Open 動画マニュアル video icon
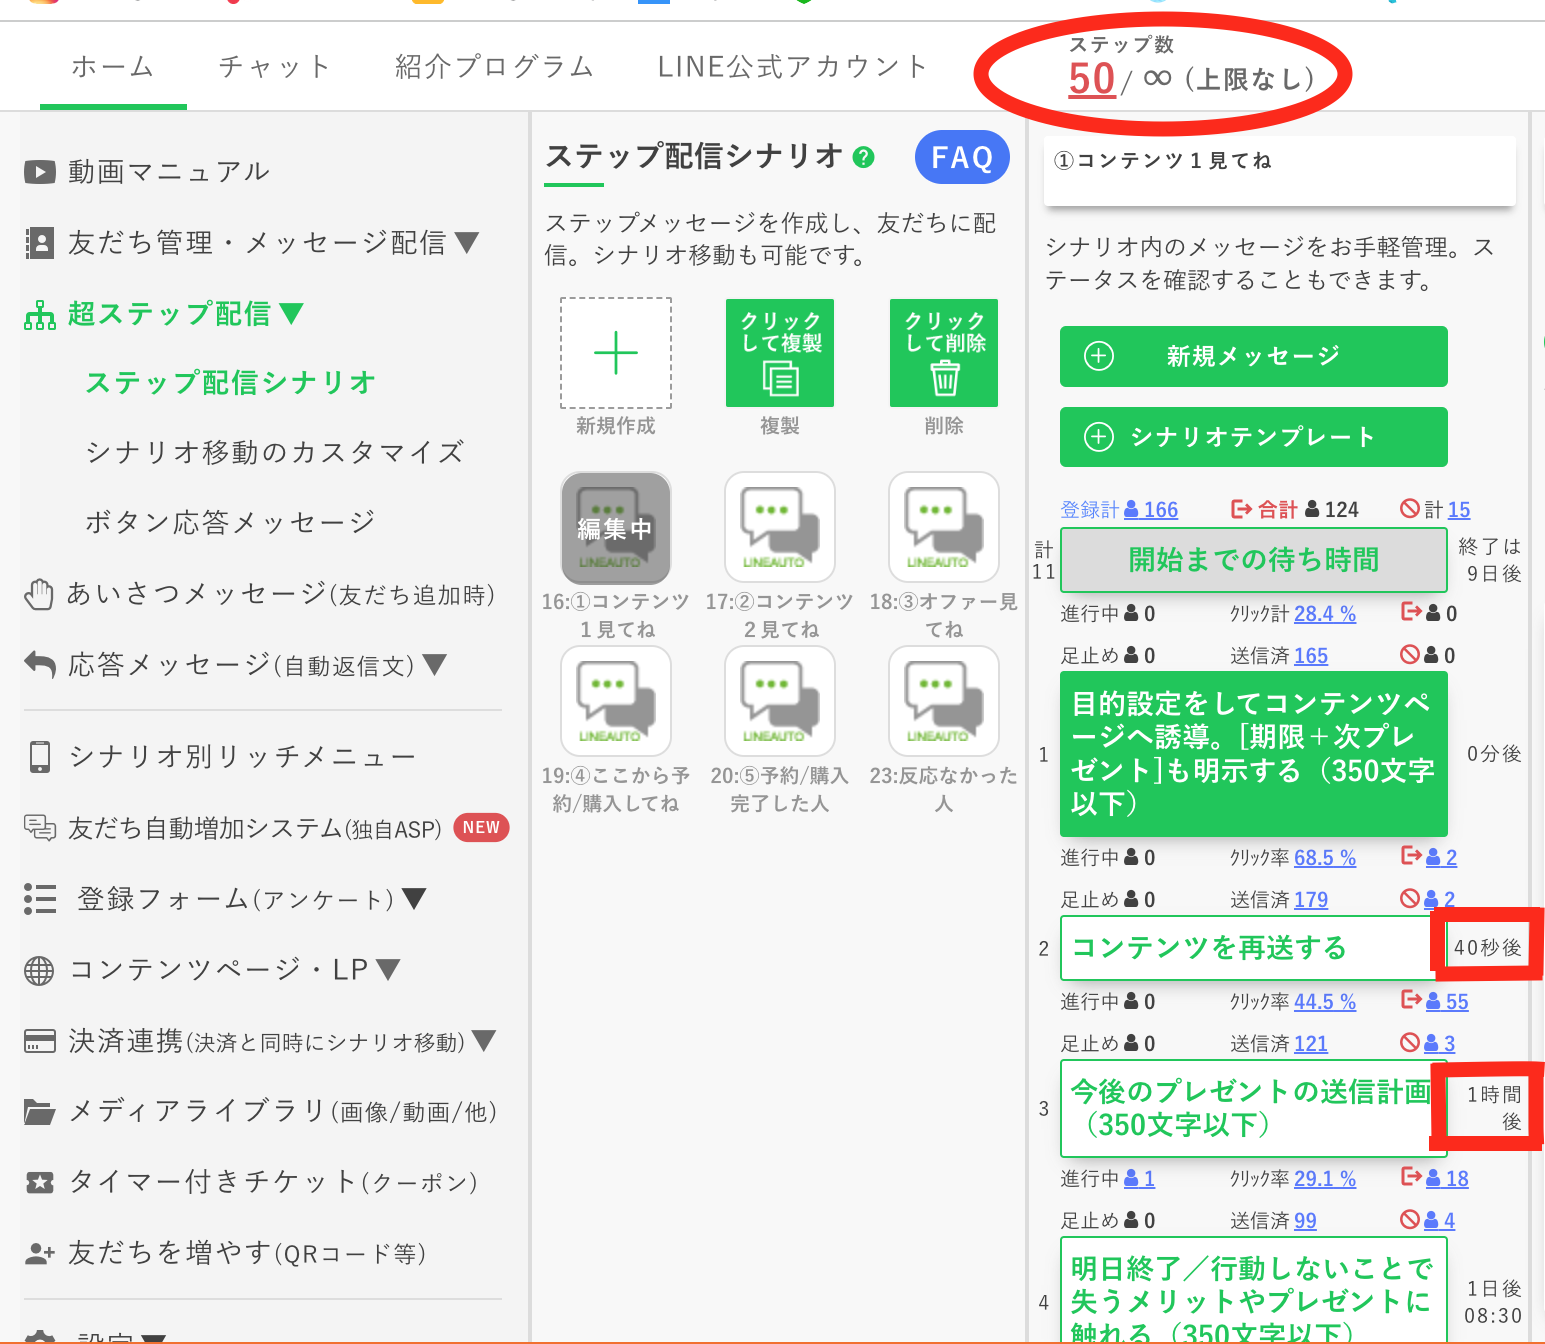Viewport: 1545px width, 1344px height. pyautogui.click(x=39, y=172)
